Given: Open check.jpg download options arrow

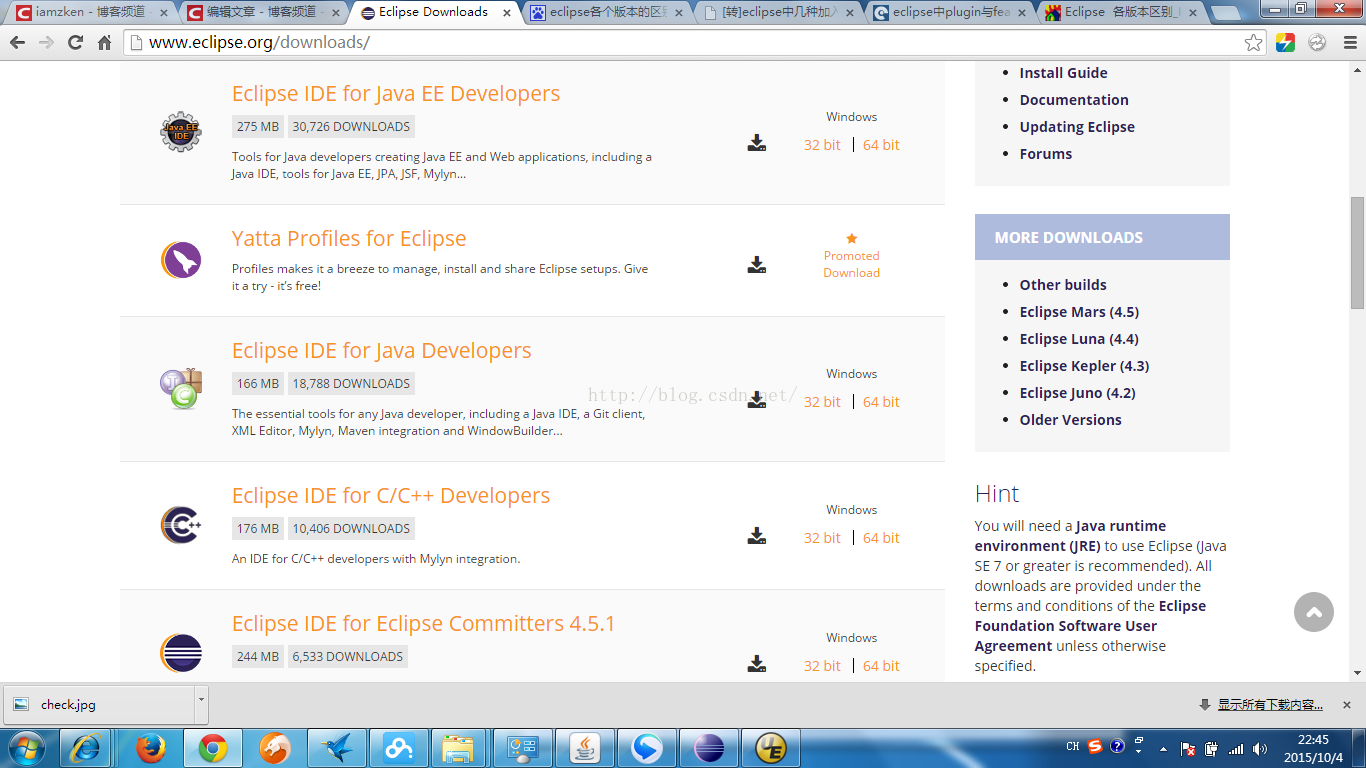Looking at the screenshot, I should 201,704.
